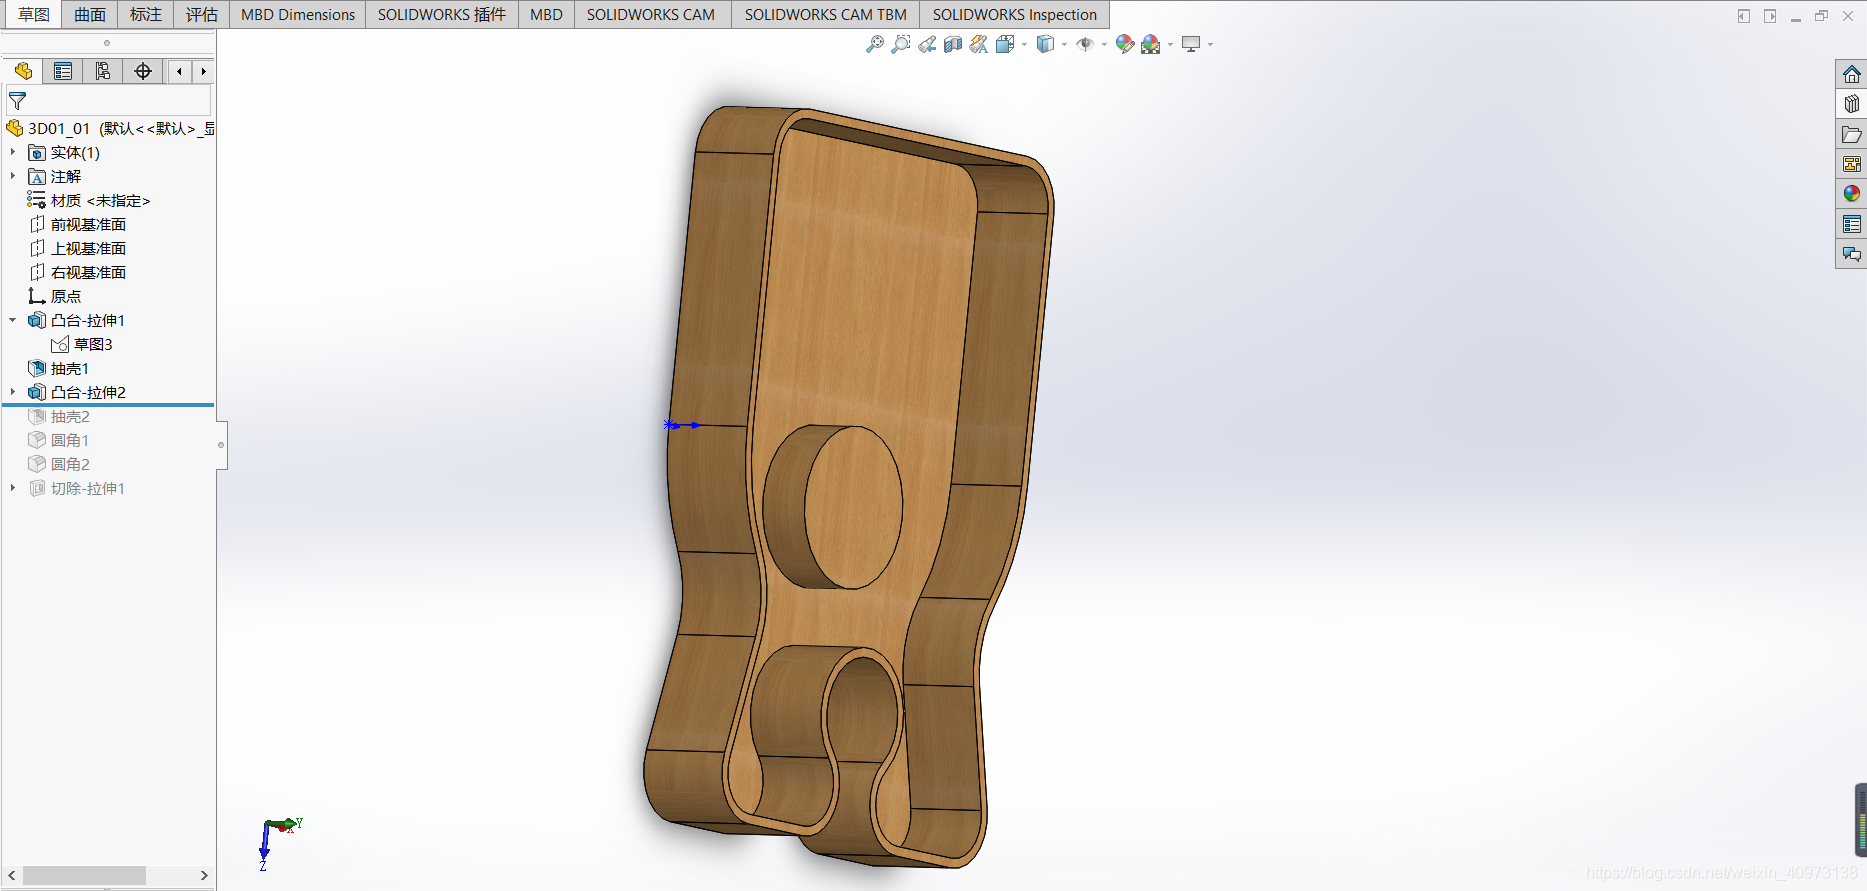Screen dimensions: 1867x891
Task: Open the SOLIDWORKS 插件 tab
Action: [442, 14]
